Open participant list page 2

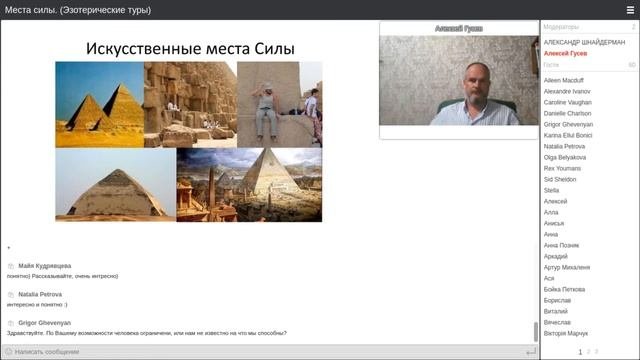(x=588, y=352)
